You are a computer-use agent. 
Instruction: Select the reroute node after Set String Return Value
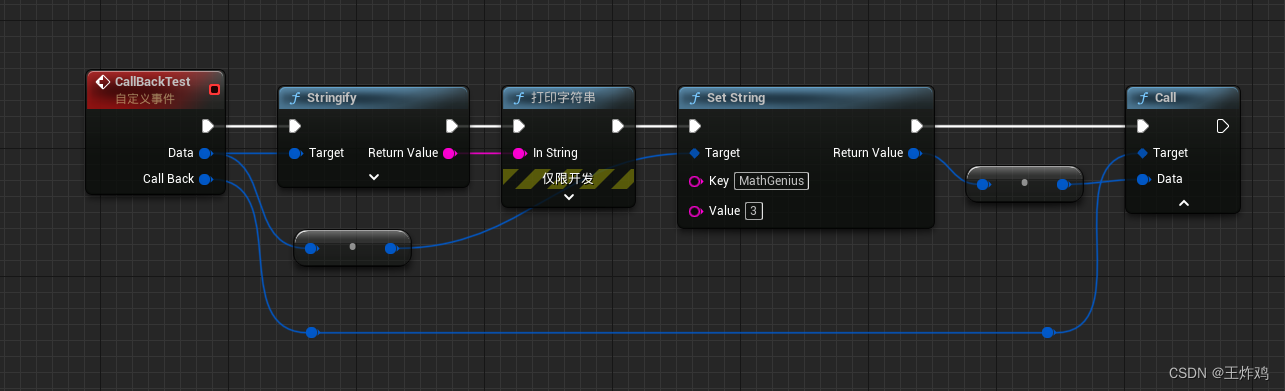point(1024,184)
